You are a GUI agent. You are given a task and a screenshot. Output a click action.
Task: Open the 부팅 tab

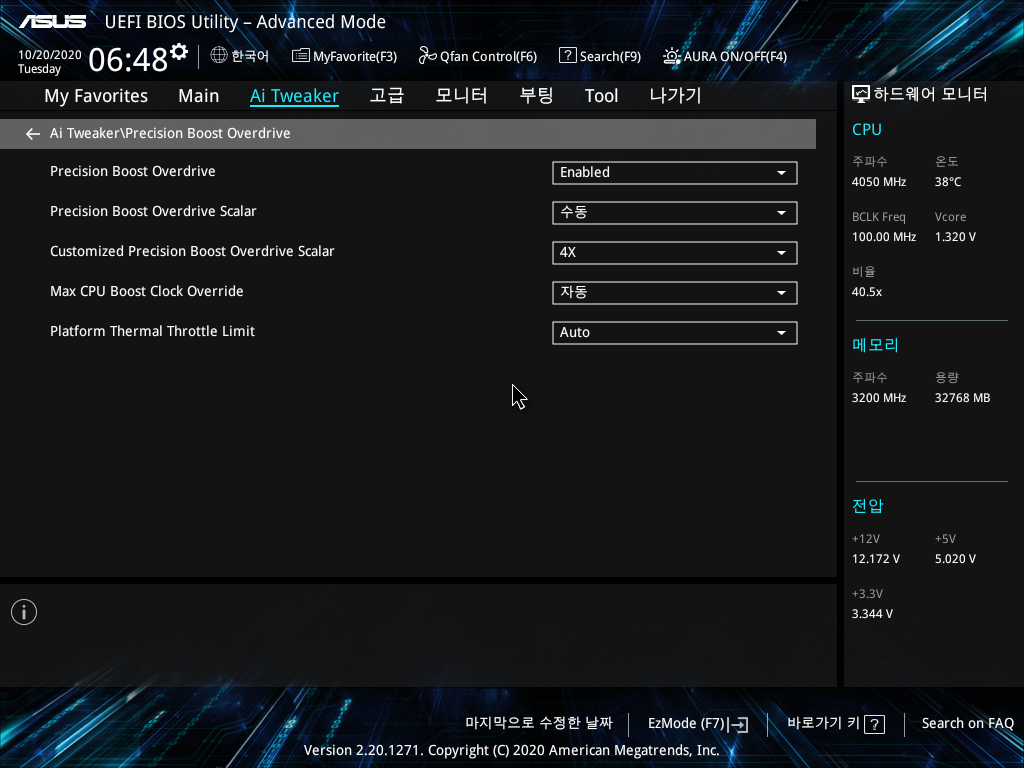click(536, 95)
